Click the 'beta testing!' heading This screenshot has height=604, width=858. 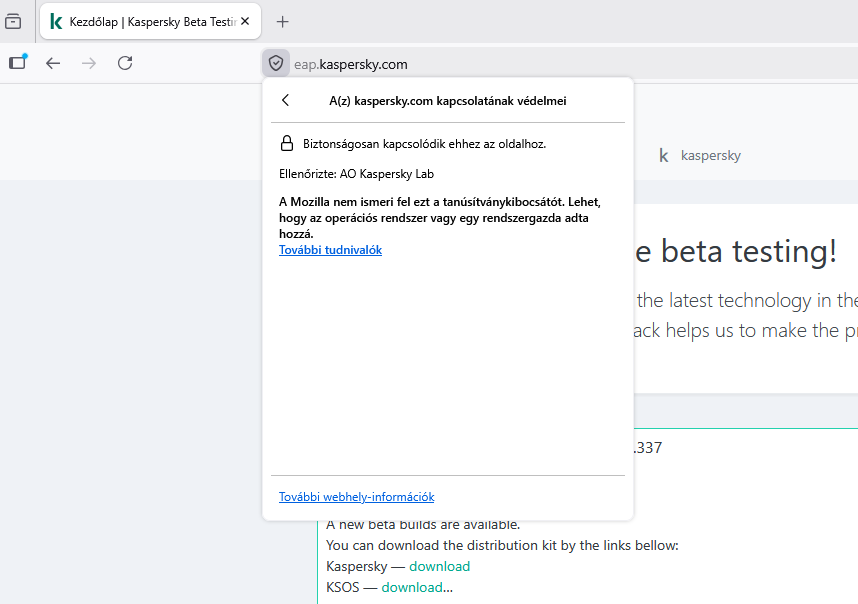point(736,251)
